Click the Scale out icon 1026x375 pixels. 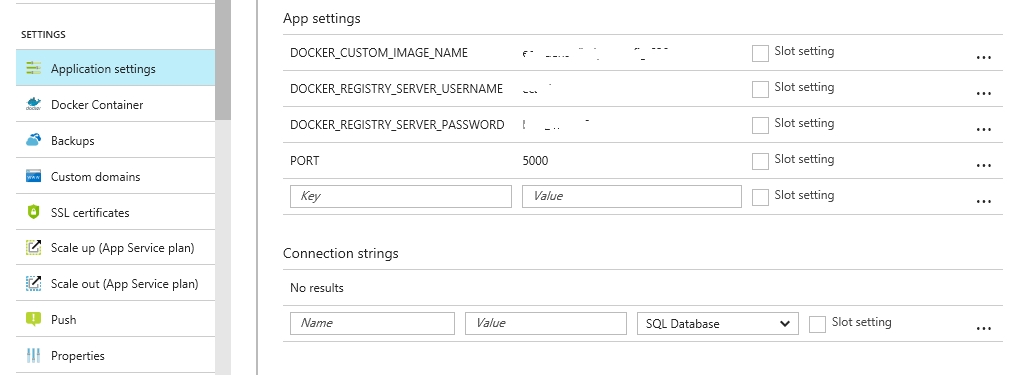coord(33,283)
